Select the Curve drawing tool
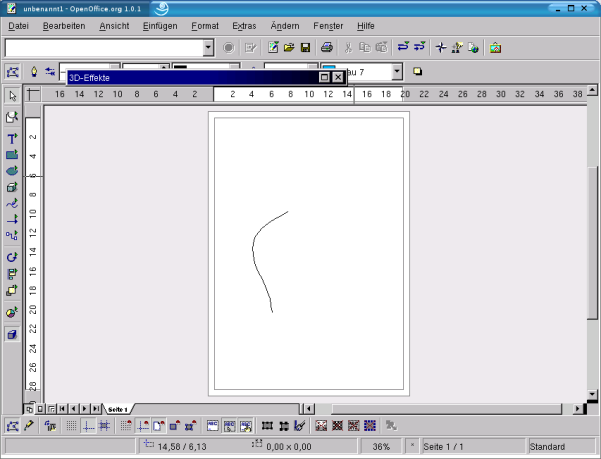The width and height of the screenshot is (601, 459). point(12,203)
